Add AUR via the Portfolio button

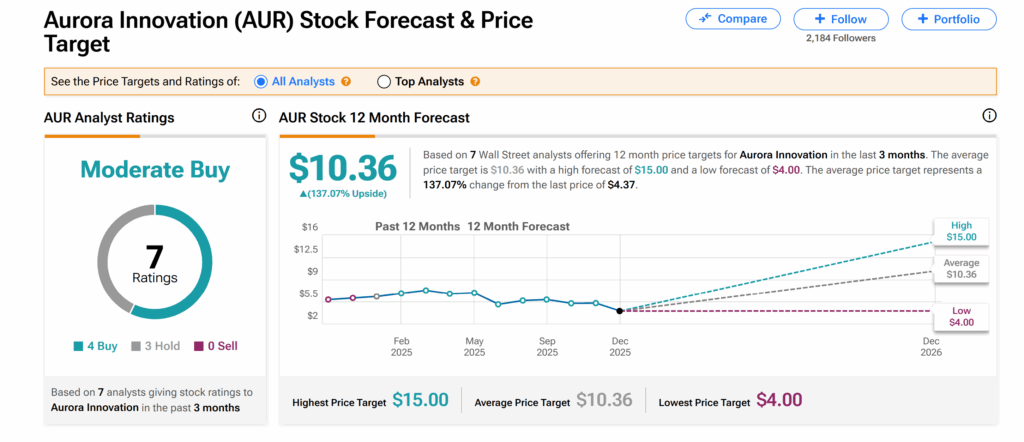point(948,19)
